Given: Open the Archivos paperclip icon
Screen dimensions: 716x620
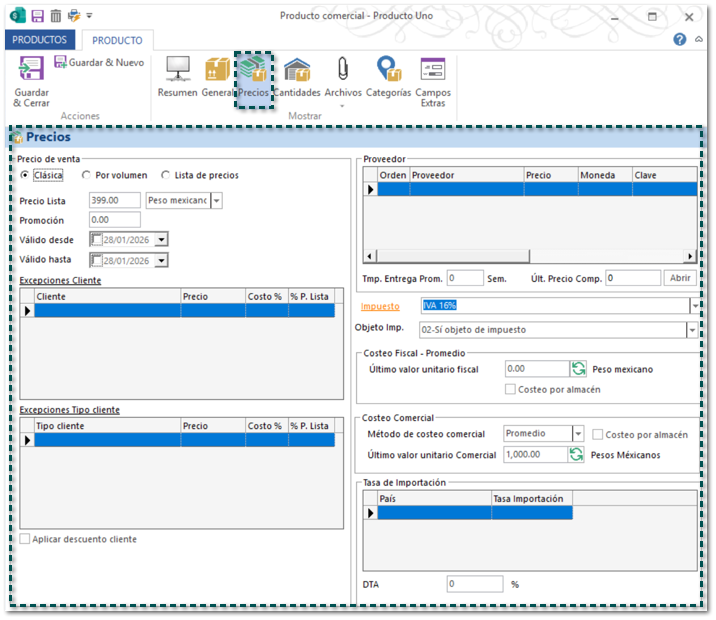Looking at the screenshot, I should pyautogui.click(x=343, y=70).
